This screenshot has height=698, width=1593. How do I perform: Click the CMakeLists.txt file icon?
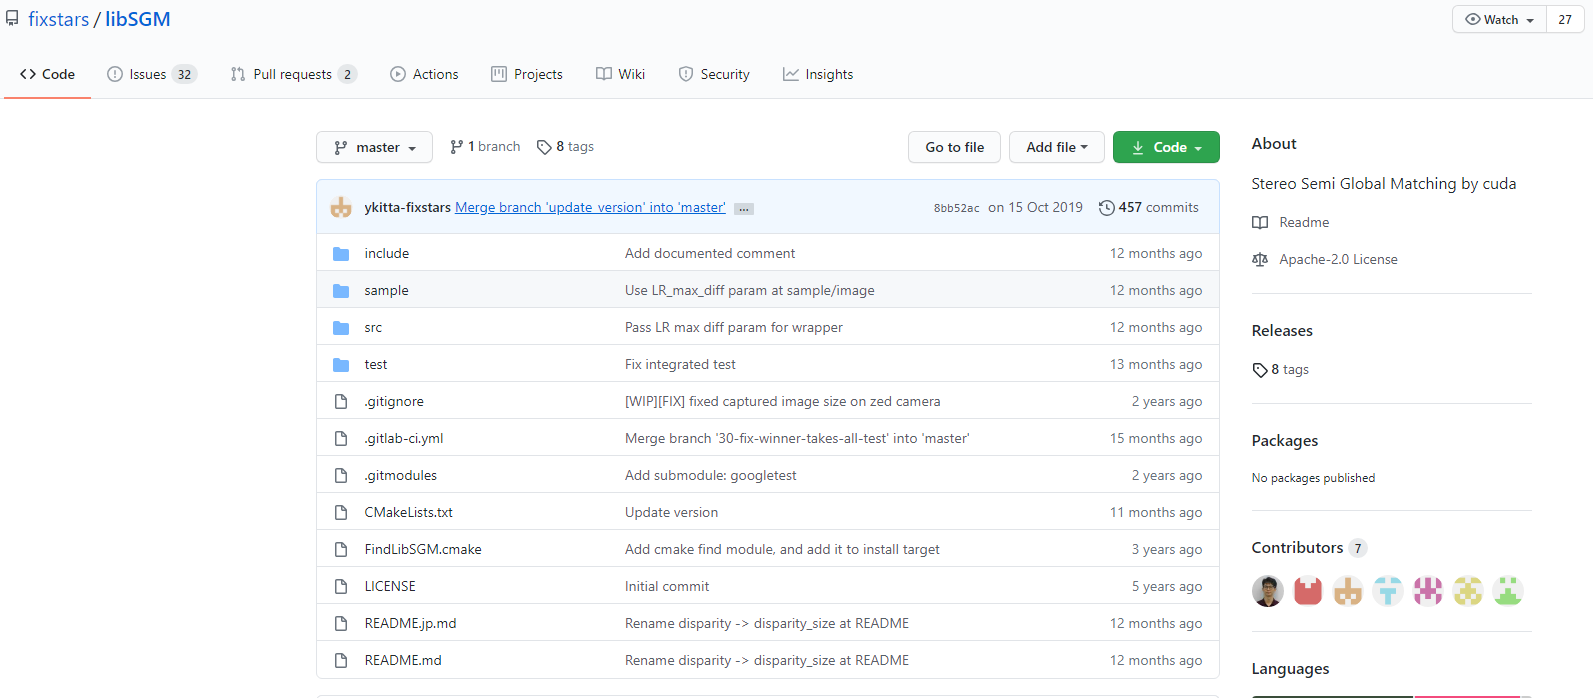[x=341, y=513]
